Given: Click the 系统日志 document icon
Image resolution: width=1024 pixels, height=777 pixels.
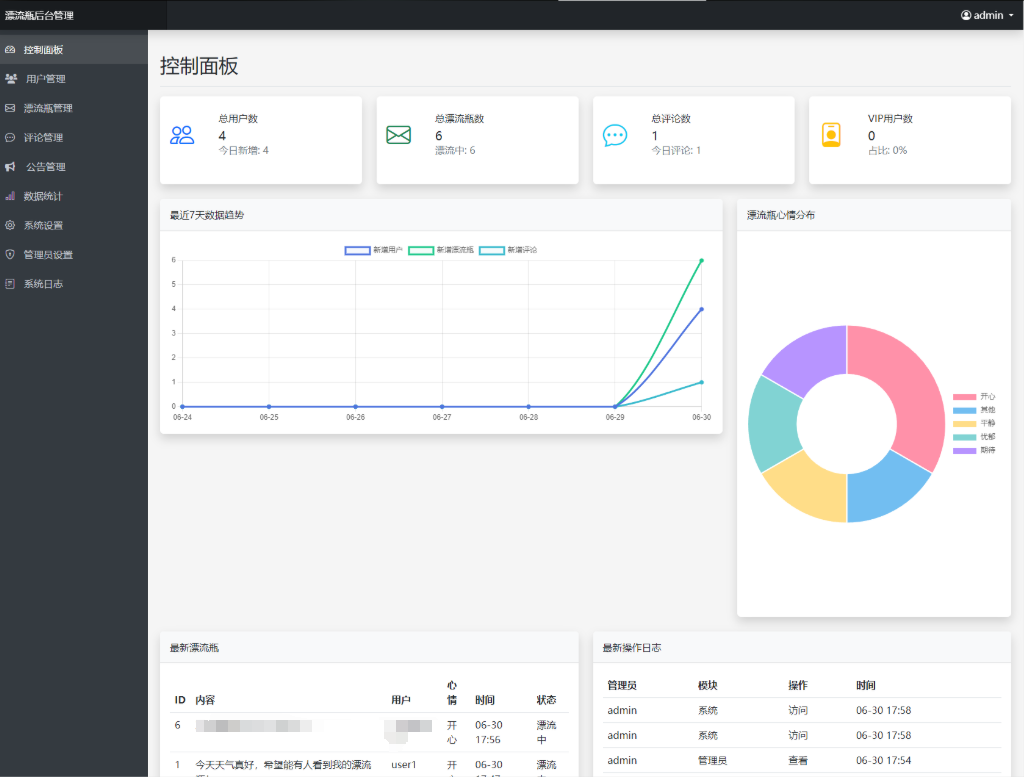Looking at the screenshot, I should pos(10,284).
